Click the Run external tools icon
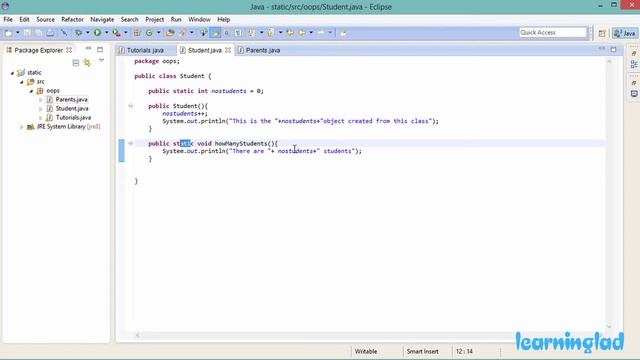Screen dimensions: 640x360 116,33
